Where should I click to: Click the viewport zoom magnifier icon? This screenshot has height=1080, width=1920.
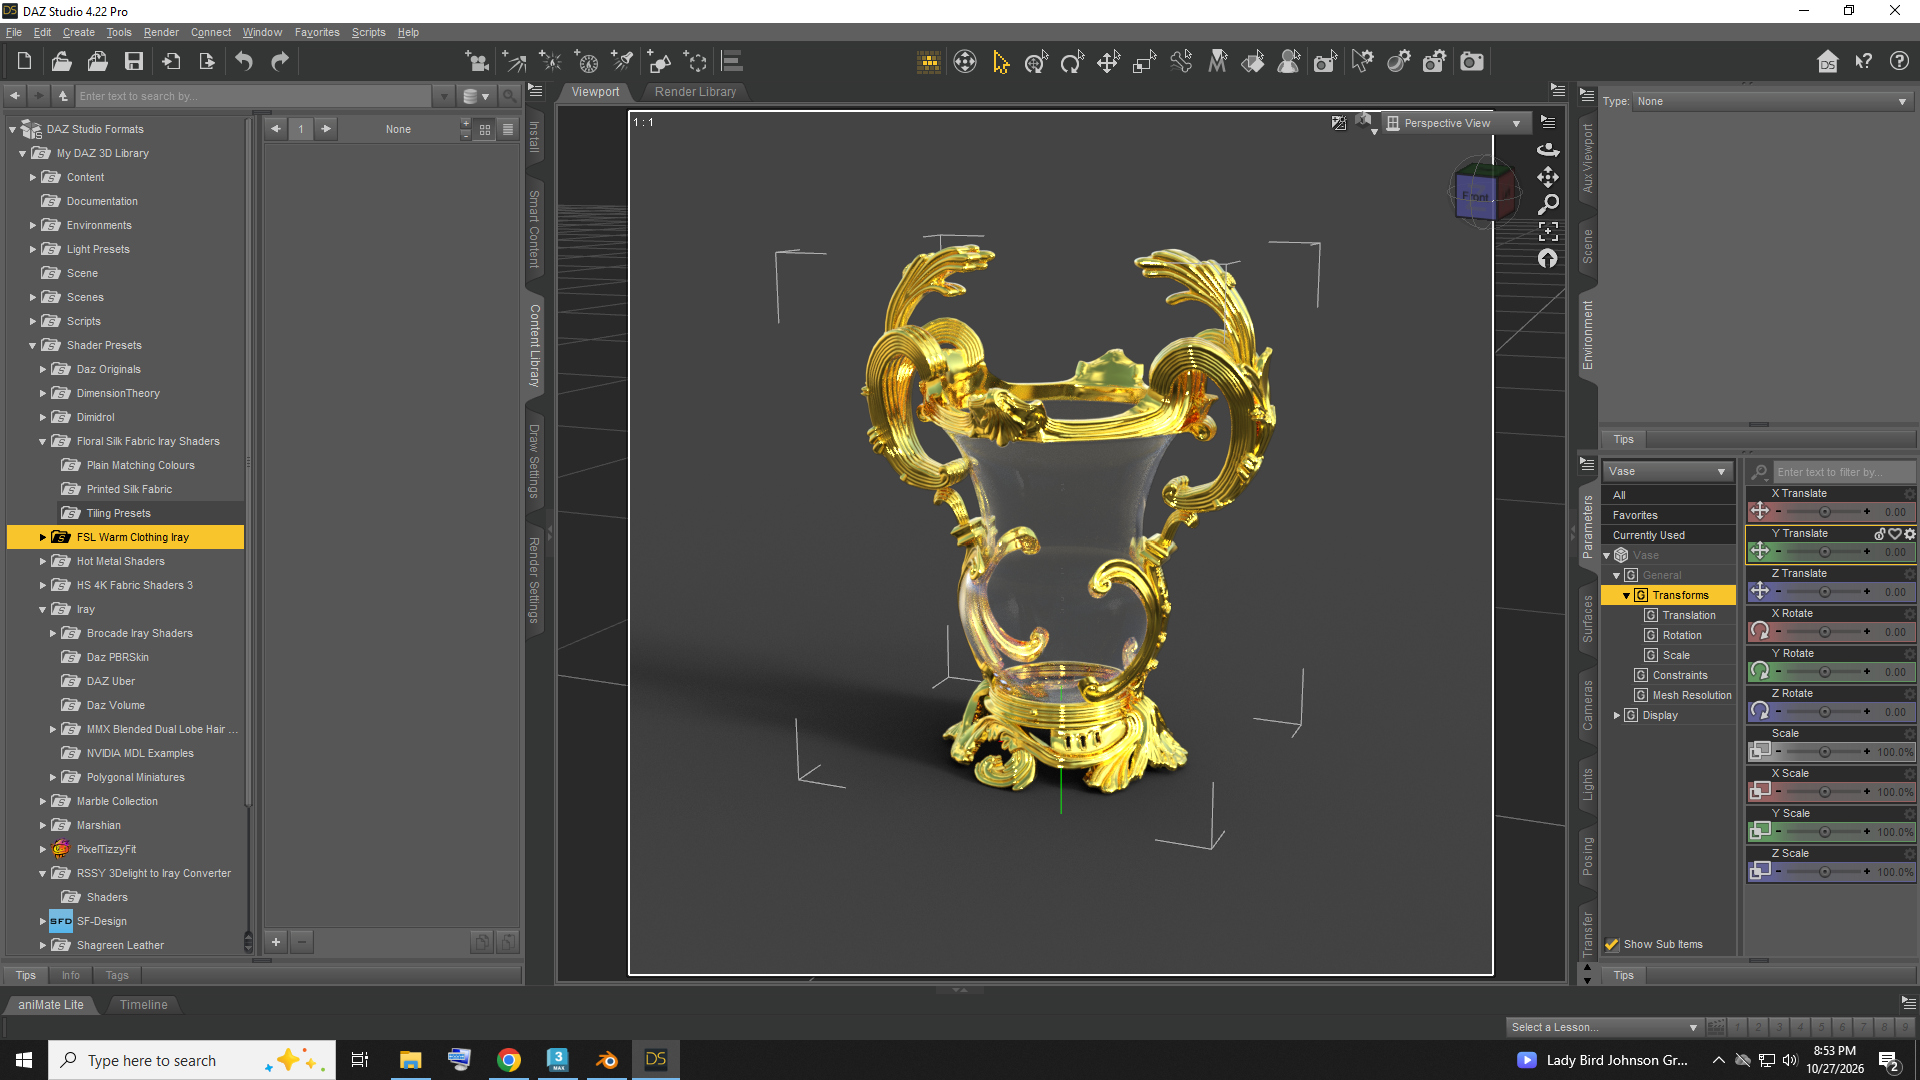tap(1548, 204)
